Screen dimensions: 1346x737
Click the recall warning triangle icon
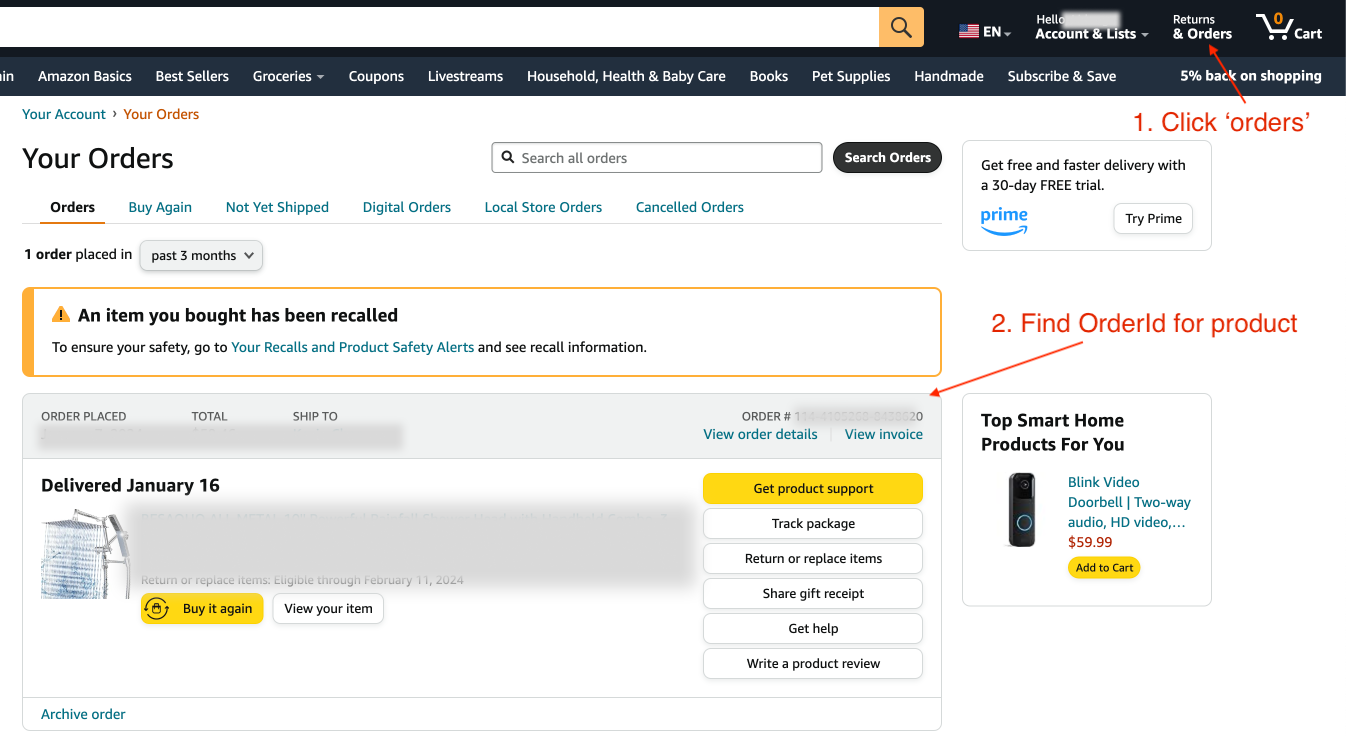pyautogui.click(x=61, y=315)
